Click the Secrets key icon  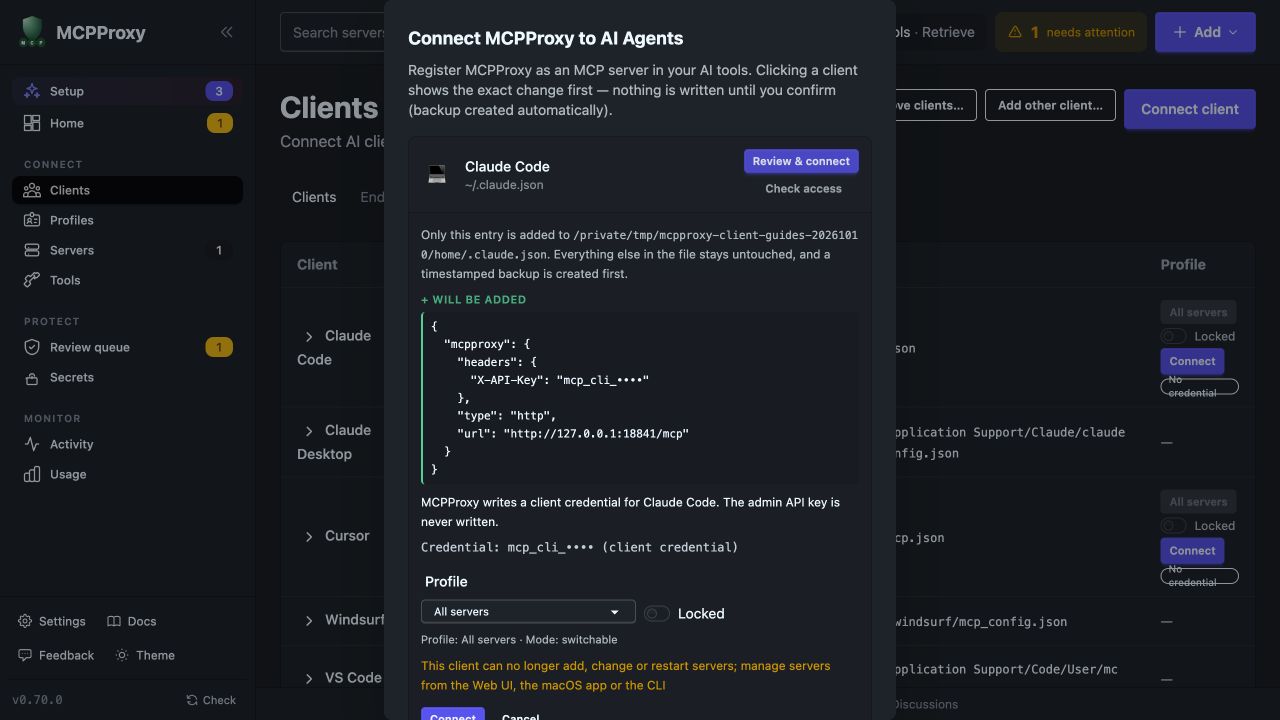32,377
